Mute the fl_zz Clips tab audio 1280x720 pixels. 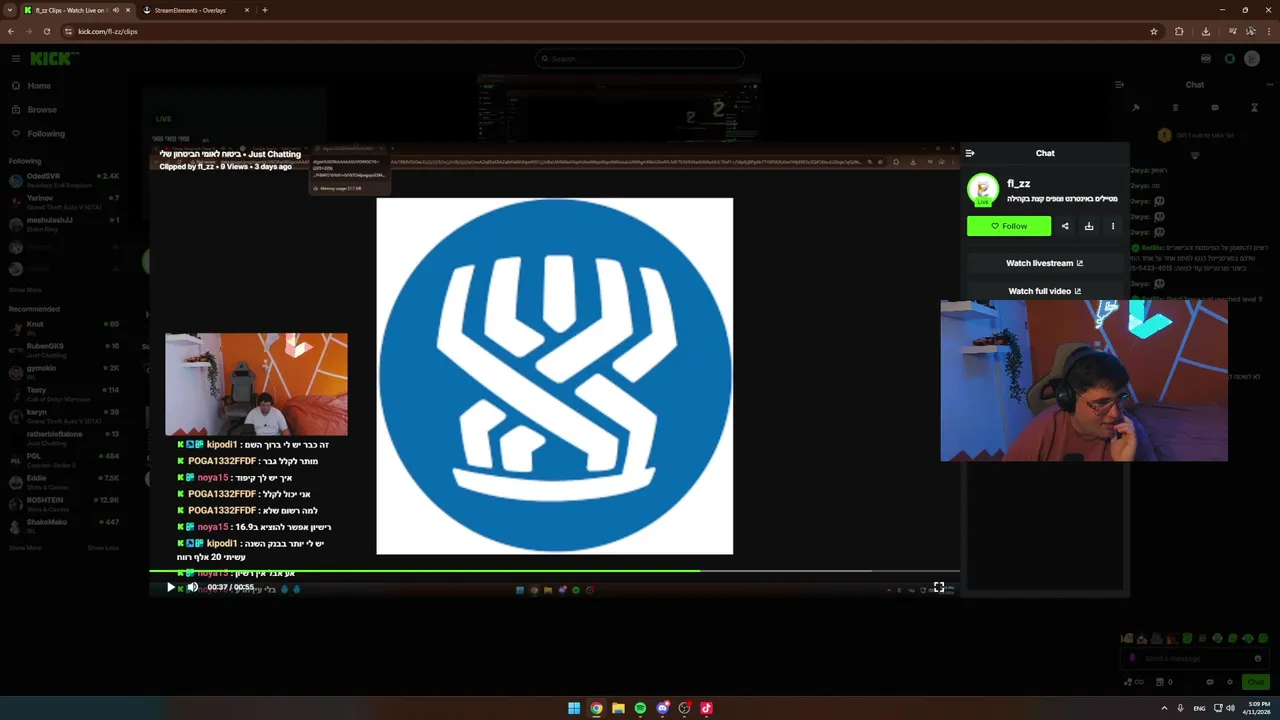(116, 10)
